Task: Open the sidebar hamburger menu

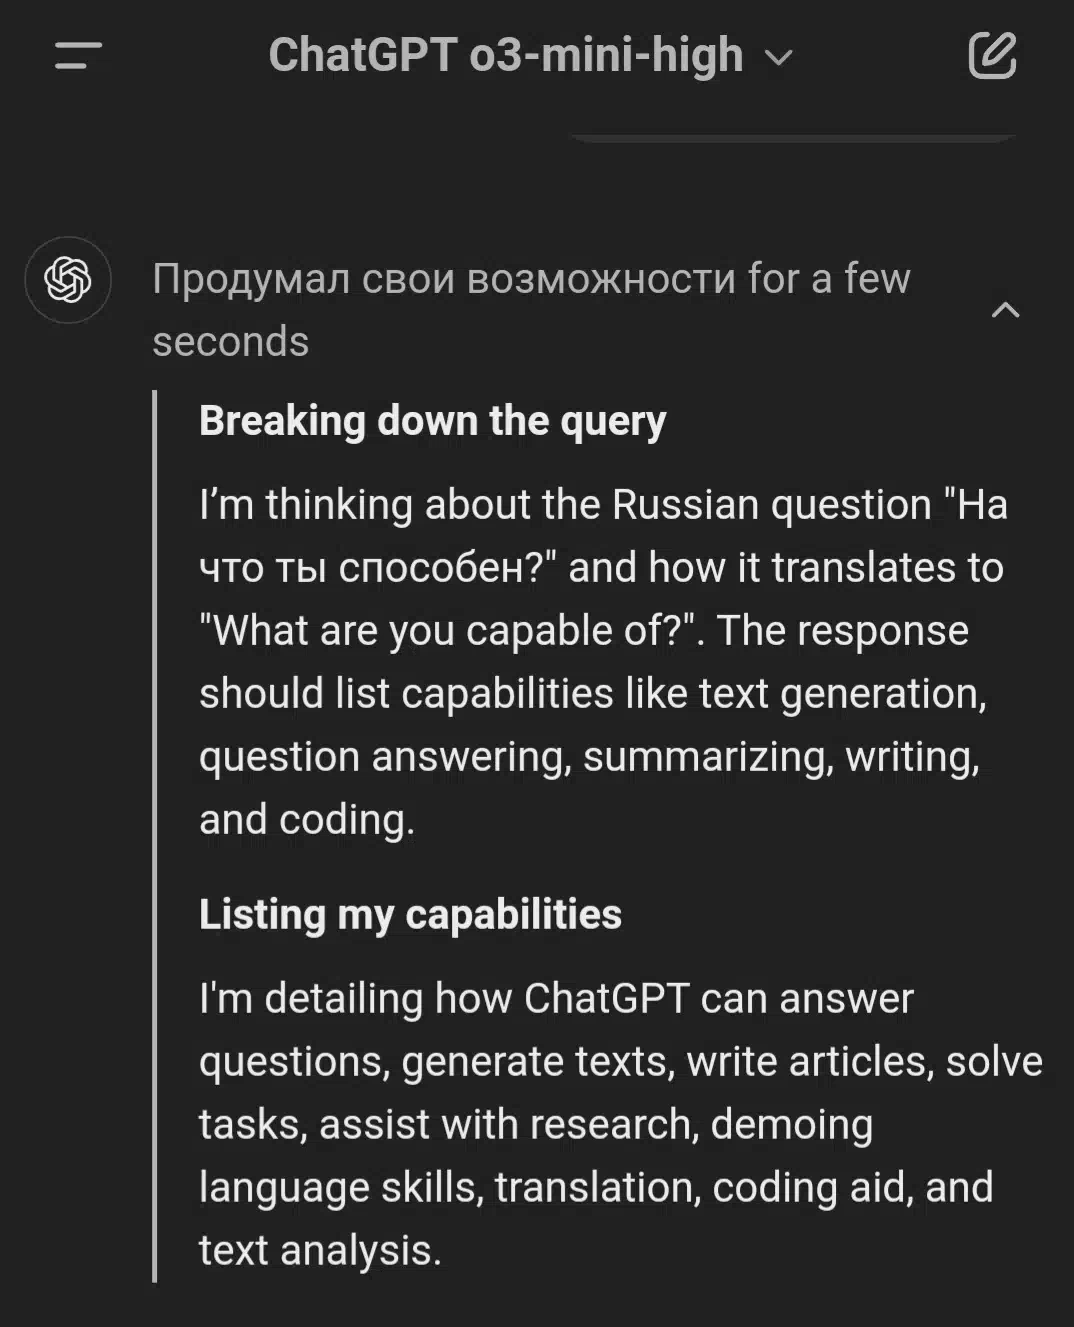Action: click(78, 56)
